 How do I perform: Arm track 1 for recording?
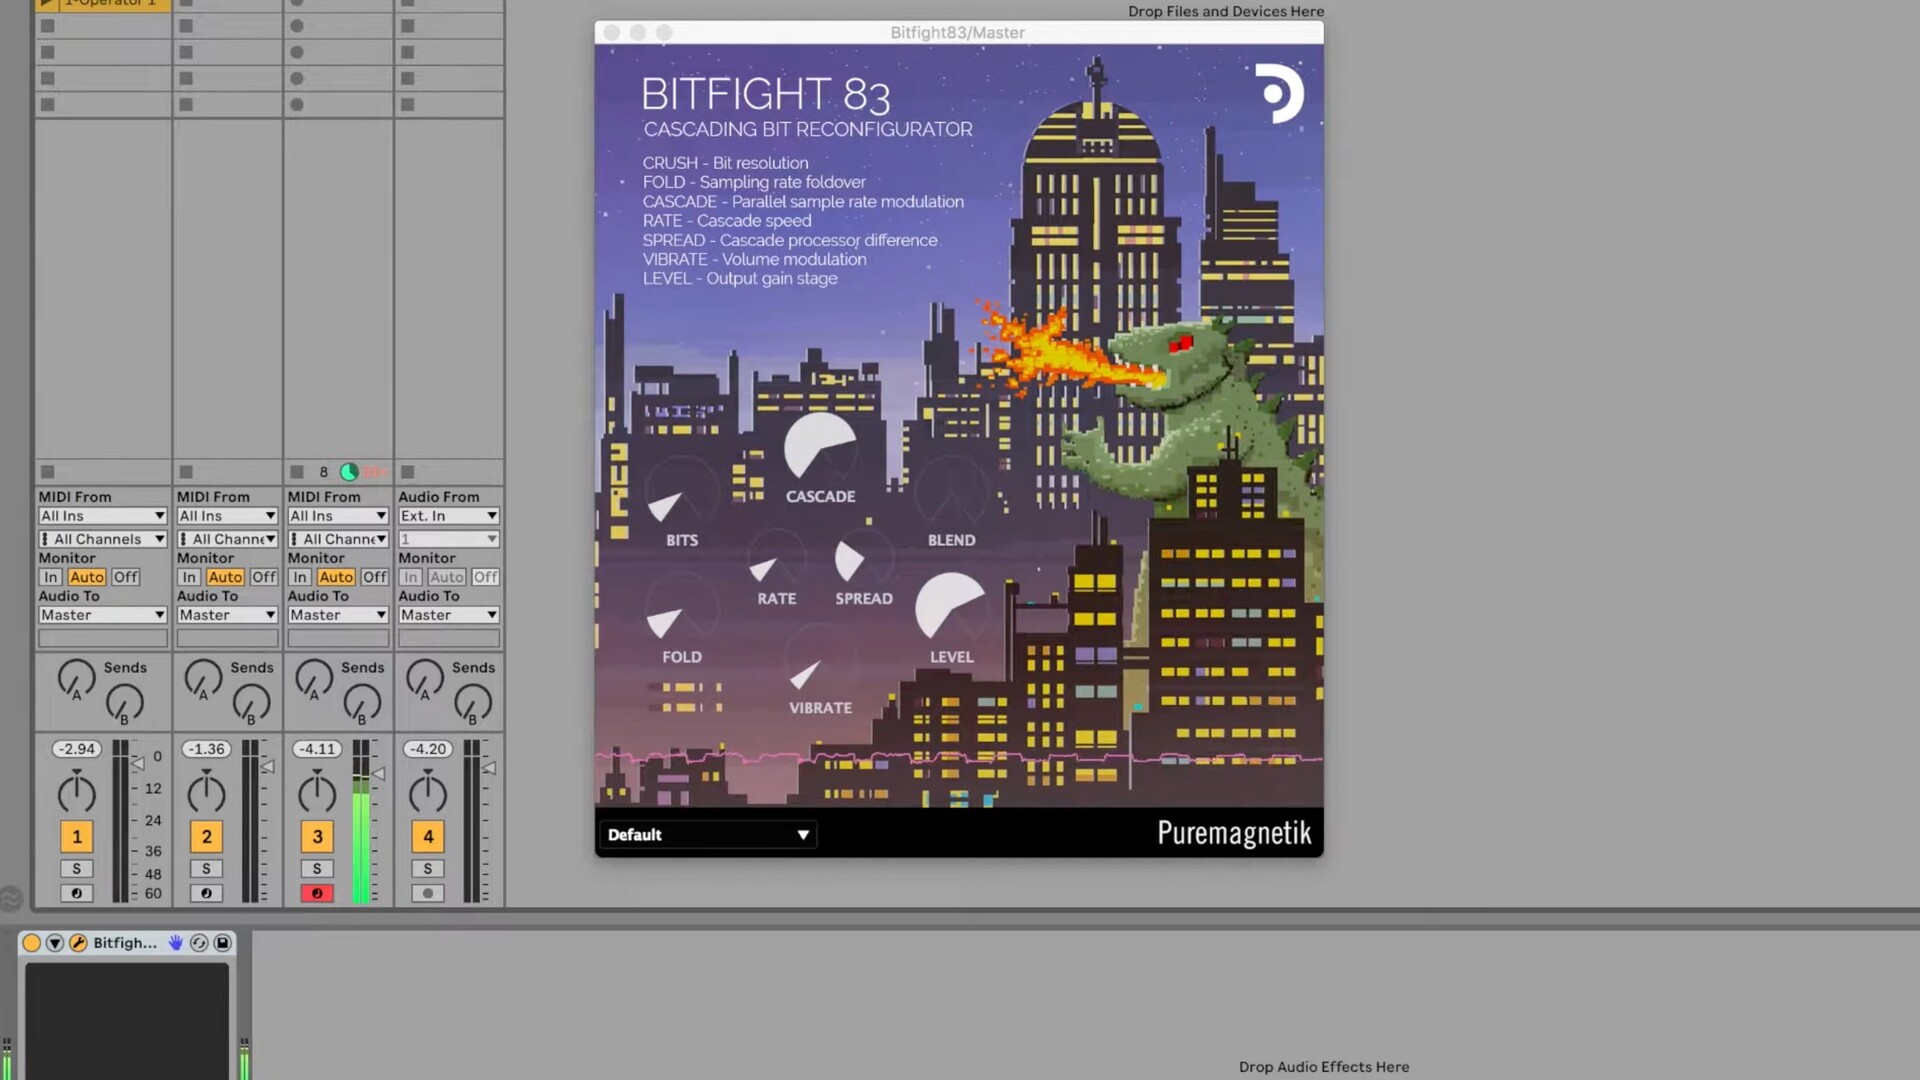coord(77,893)
